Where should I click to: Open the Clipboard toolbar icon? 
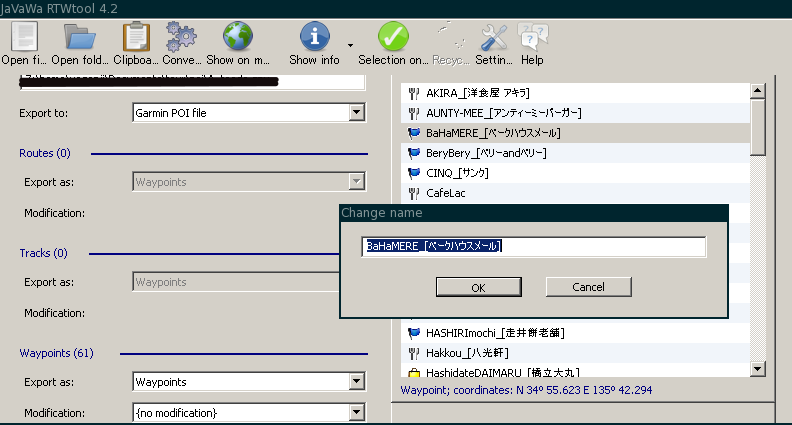coord(136,37)
